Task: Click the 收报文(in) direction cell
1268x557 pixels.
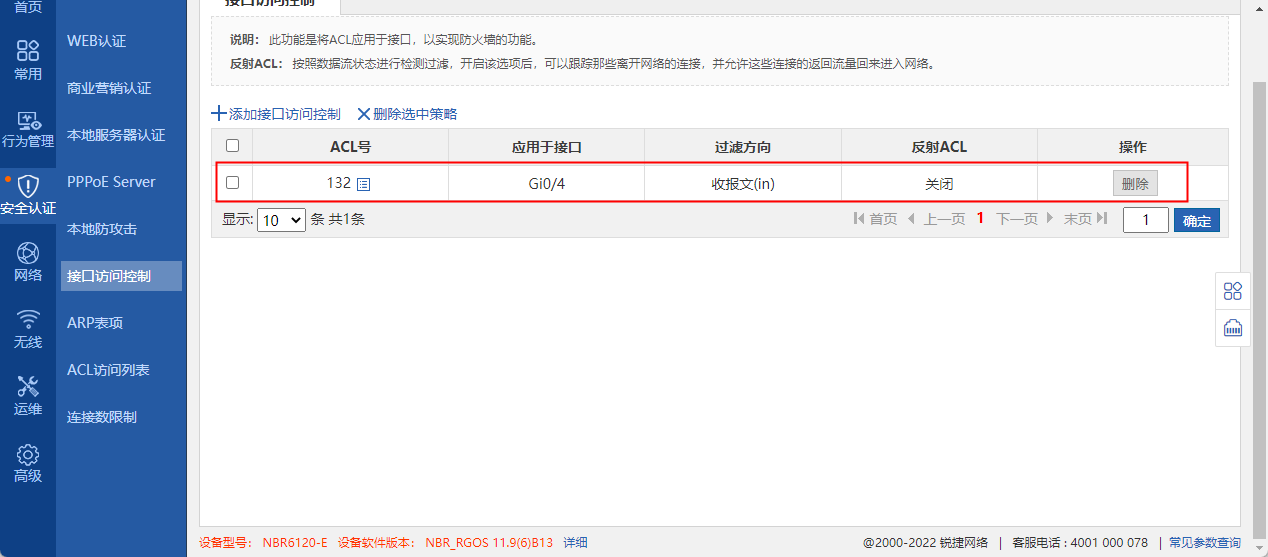Action: 743,184
